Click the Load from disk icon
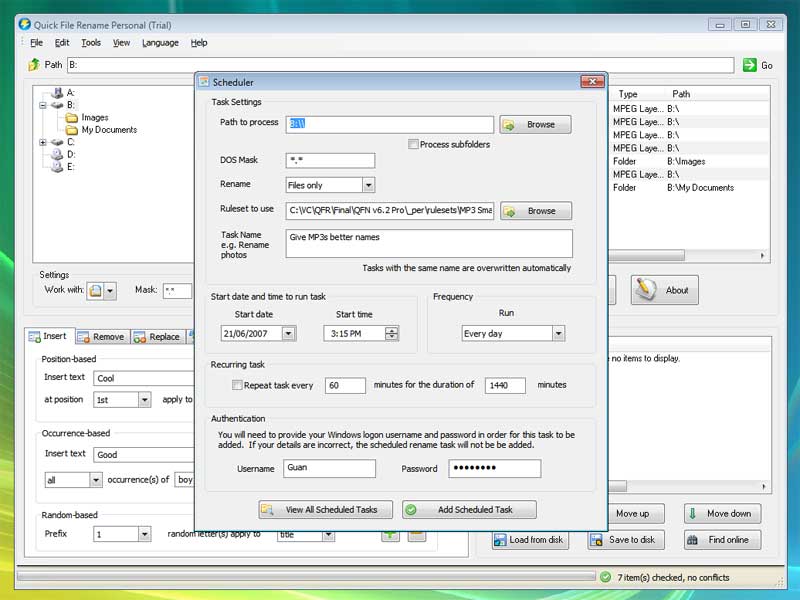800x600 pixels. pyautogui.click(x=497, y=540)
